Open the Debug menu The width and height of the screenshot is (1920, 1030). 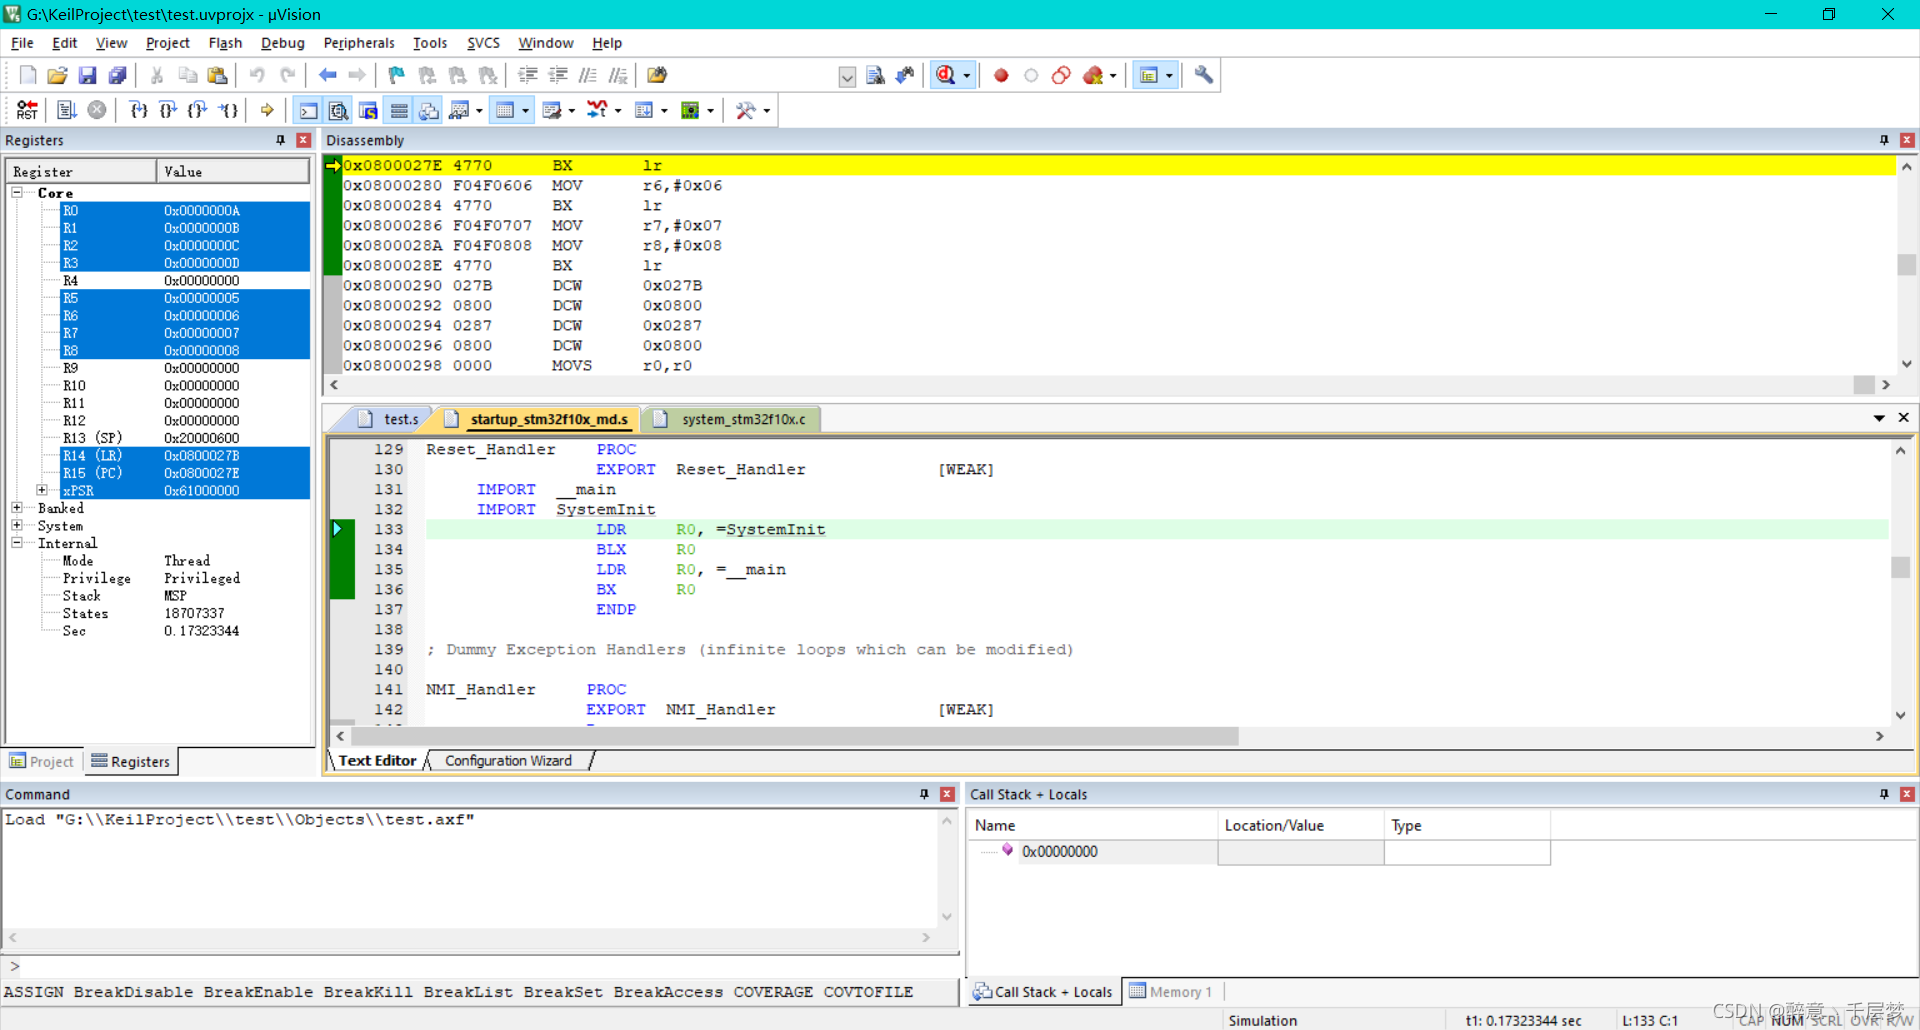pyautogui.click(x=283, y=43)
